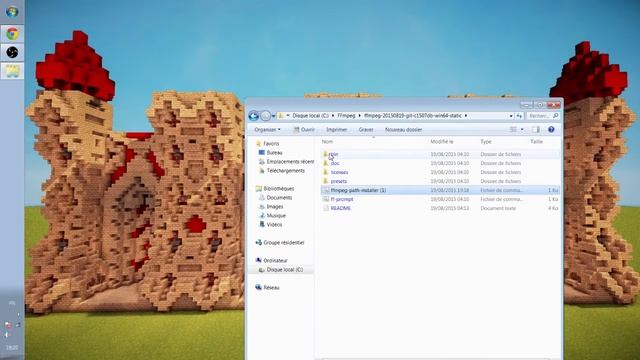640x360 pixels.
Task: Click the refresh button beside address bar
Action: (519, 116)
